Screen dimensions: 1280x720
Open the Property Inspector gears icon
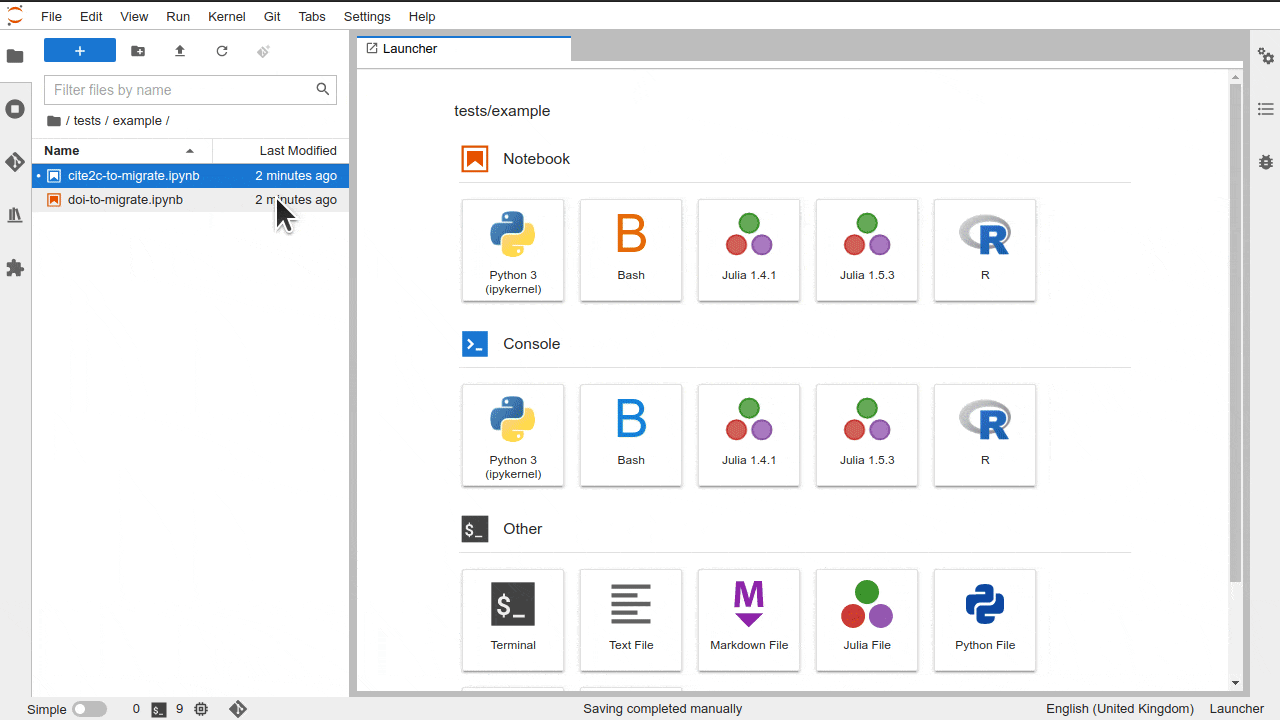(x=1266, y=56)
